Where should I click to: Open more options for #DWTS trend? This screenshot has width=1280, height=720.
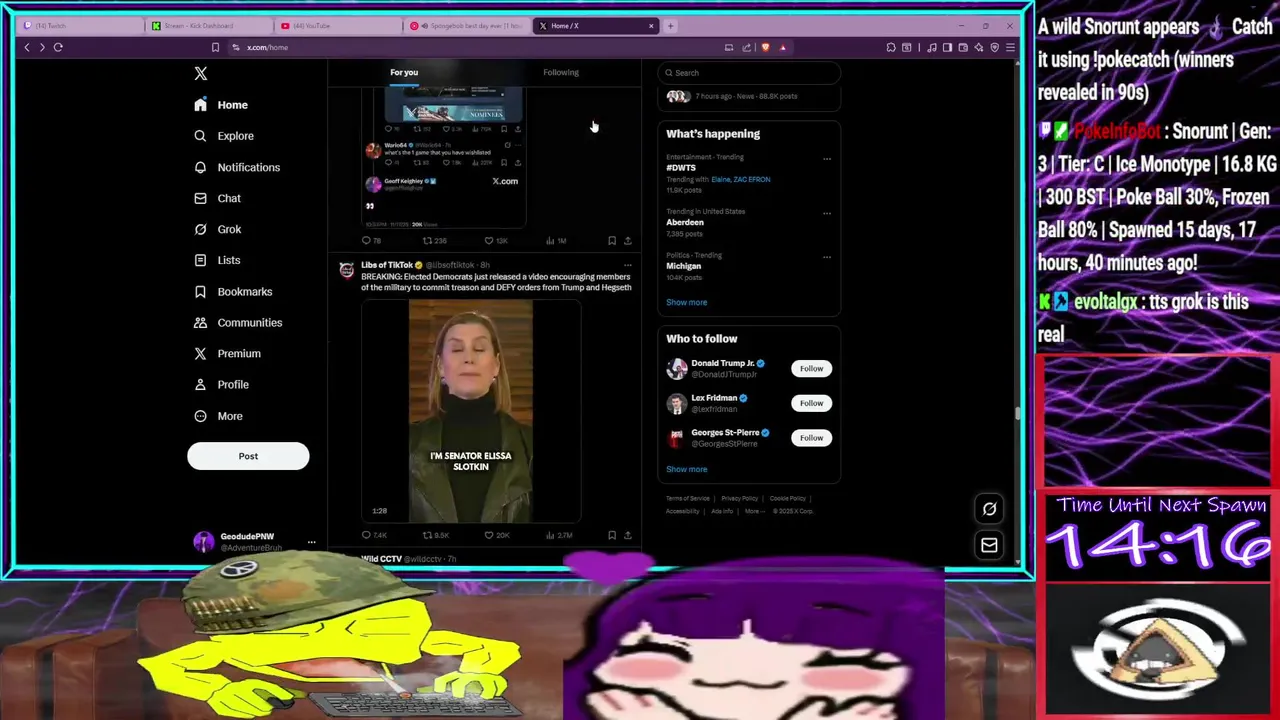827,158
